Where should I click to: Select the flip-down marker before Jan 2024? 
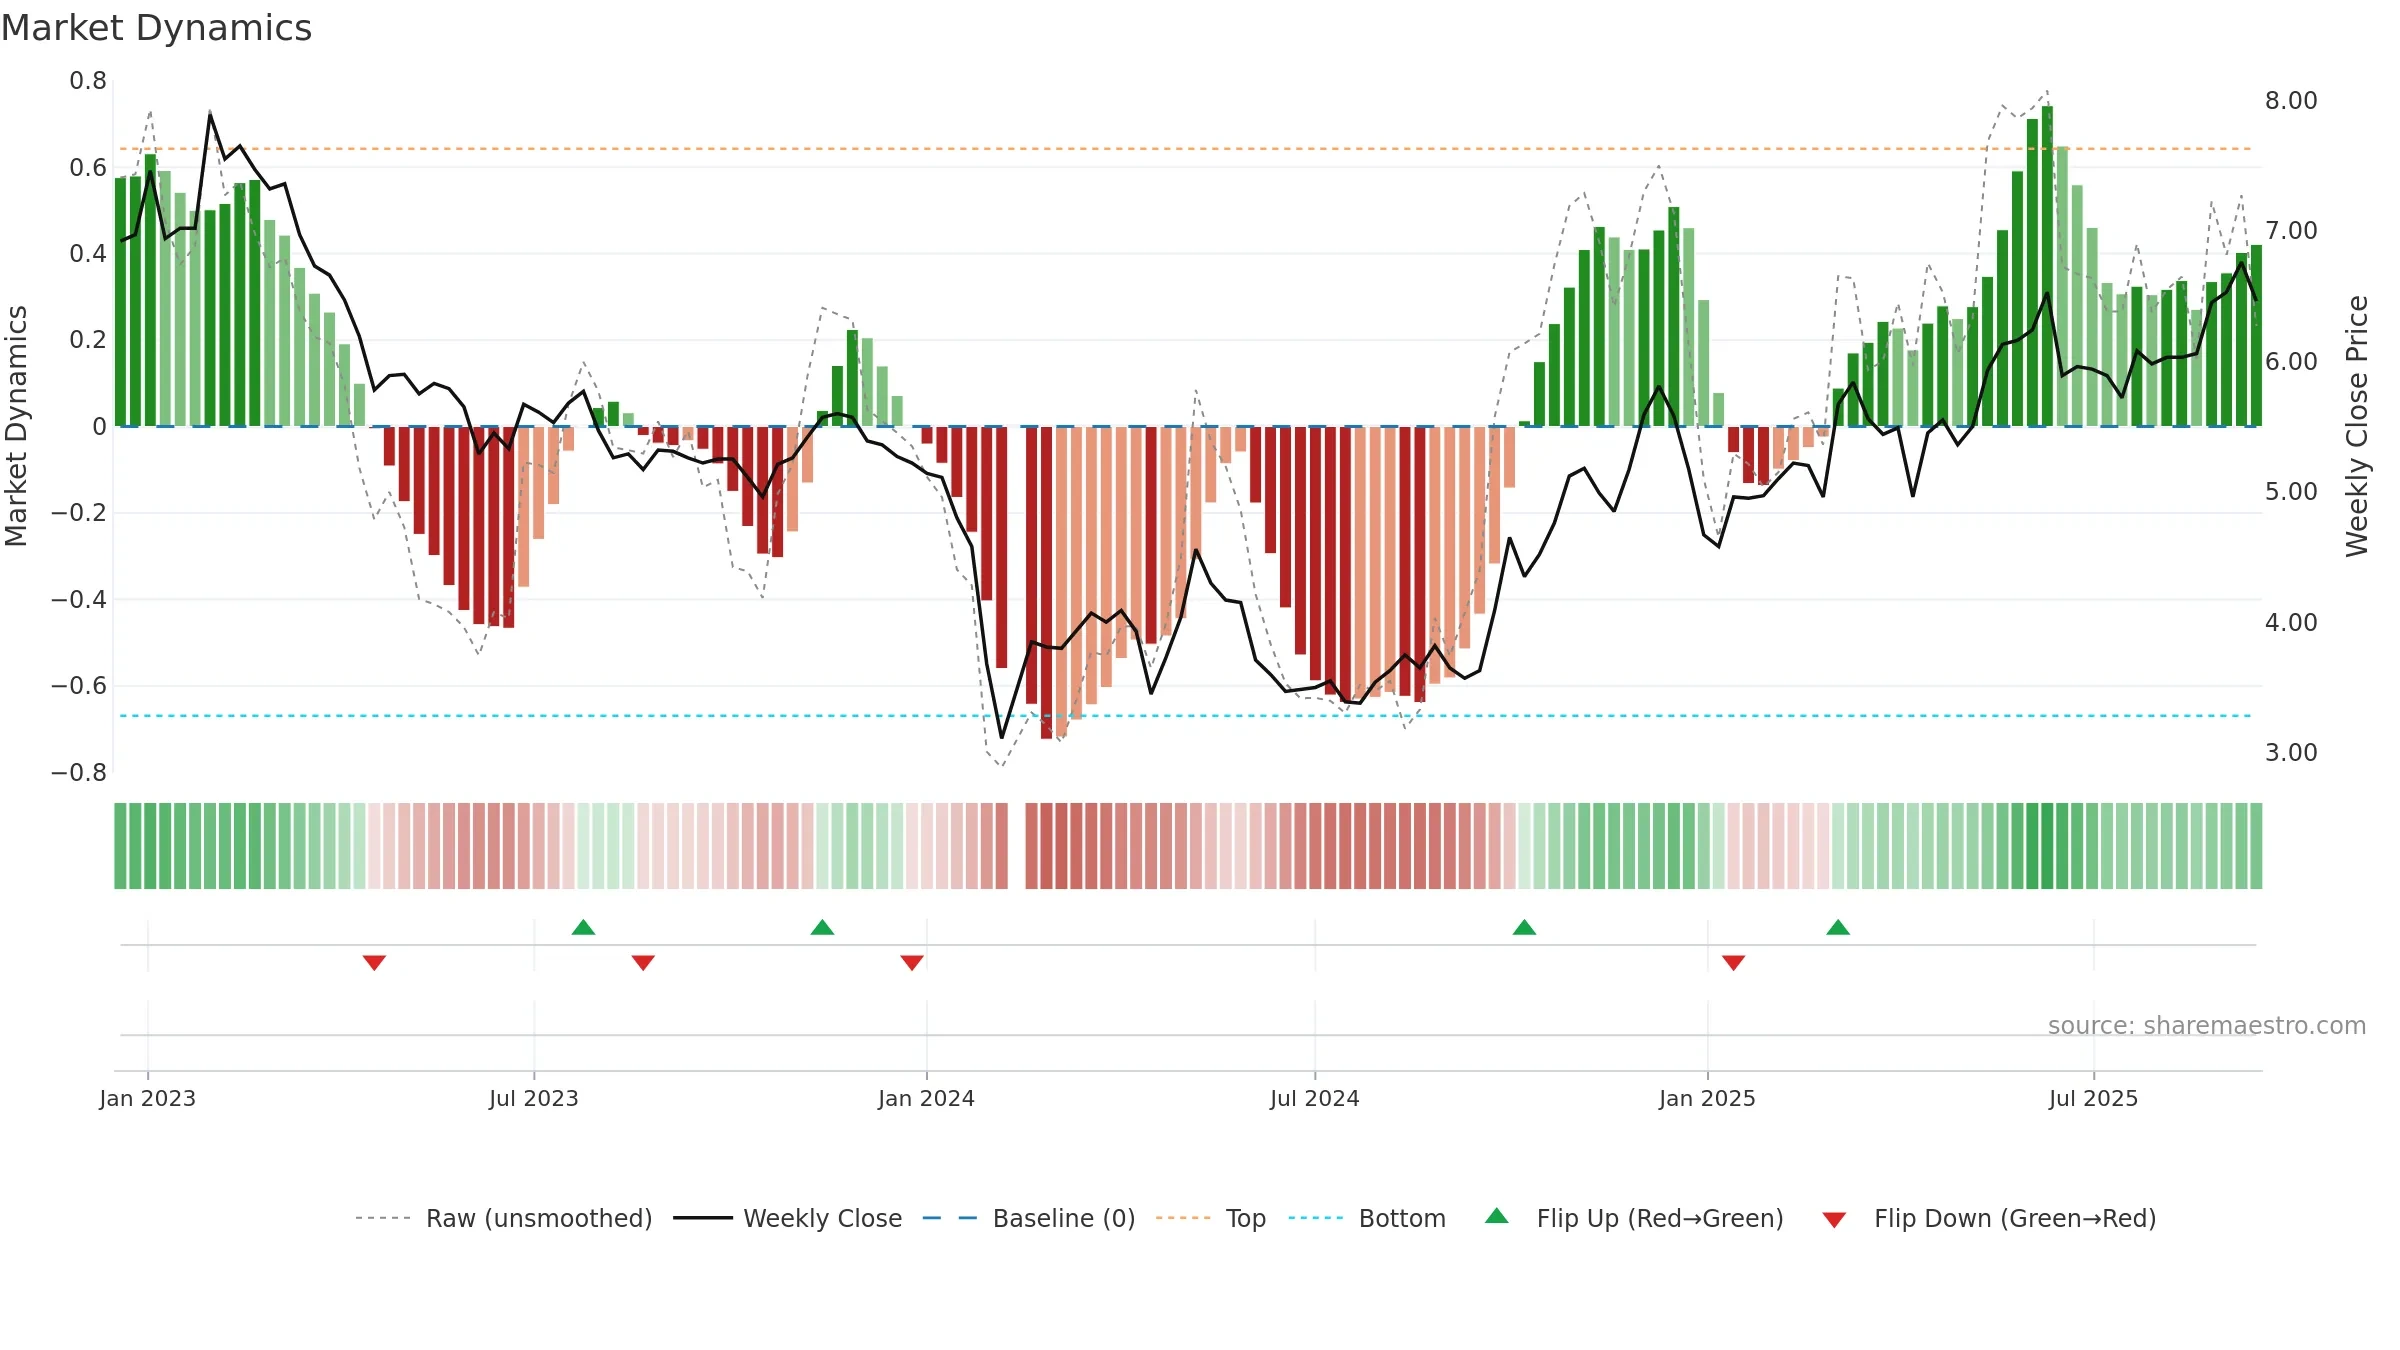(x=912, y=962)
